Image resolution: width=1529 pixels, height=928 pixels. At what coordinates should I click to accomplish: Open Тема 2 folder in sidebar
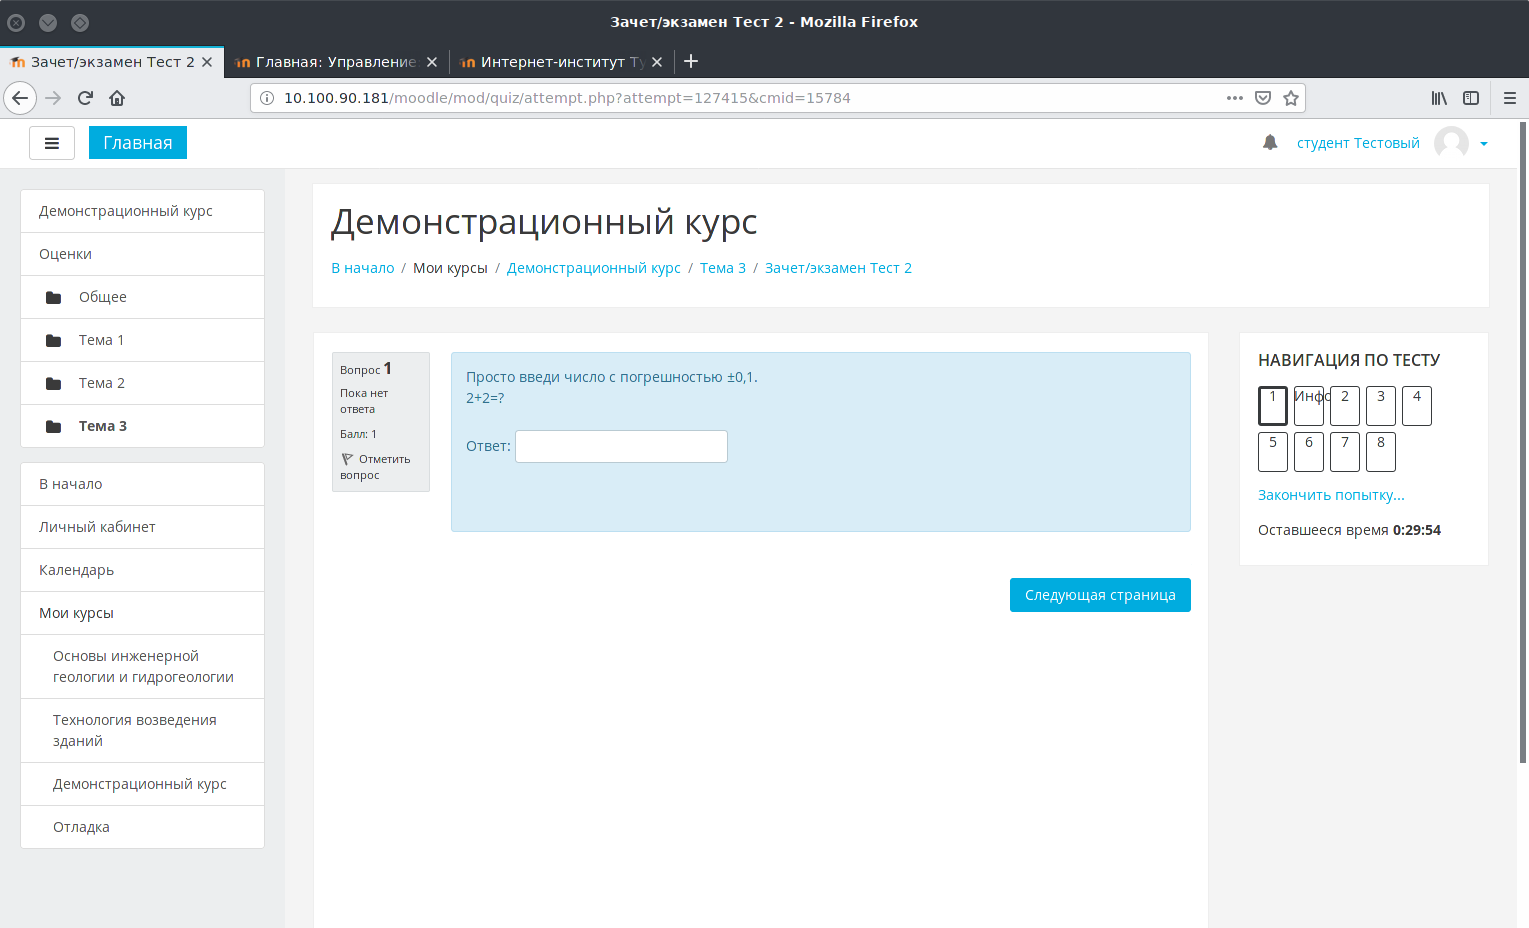pyautogui.click(x=142, y=383)
